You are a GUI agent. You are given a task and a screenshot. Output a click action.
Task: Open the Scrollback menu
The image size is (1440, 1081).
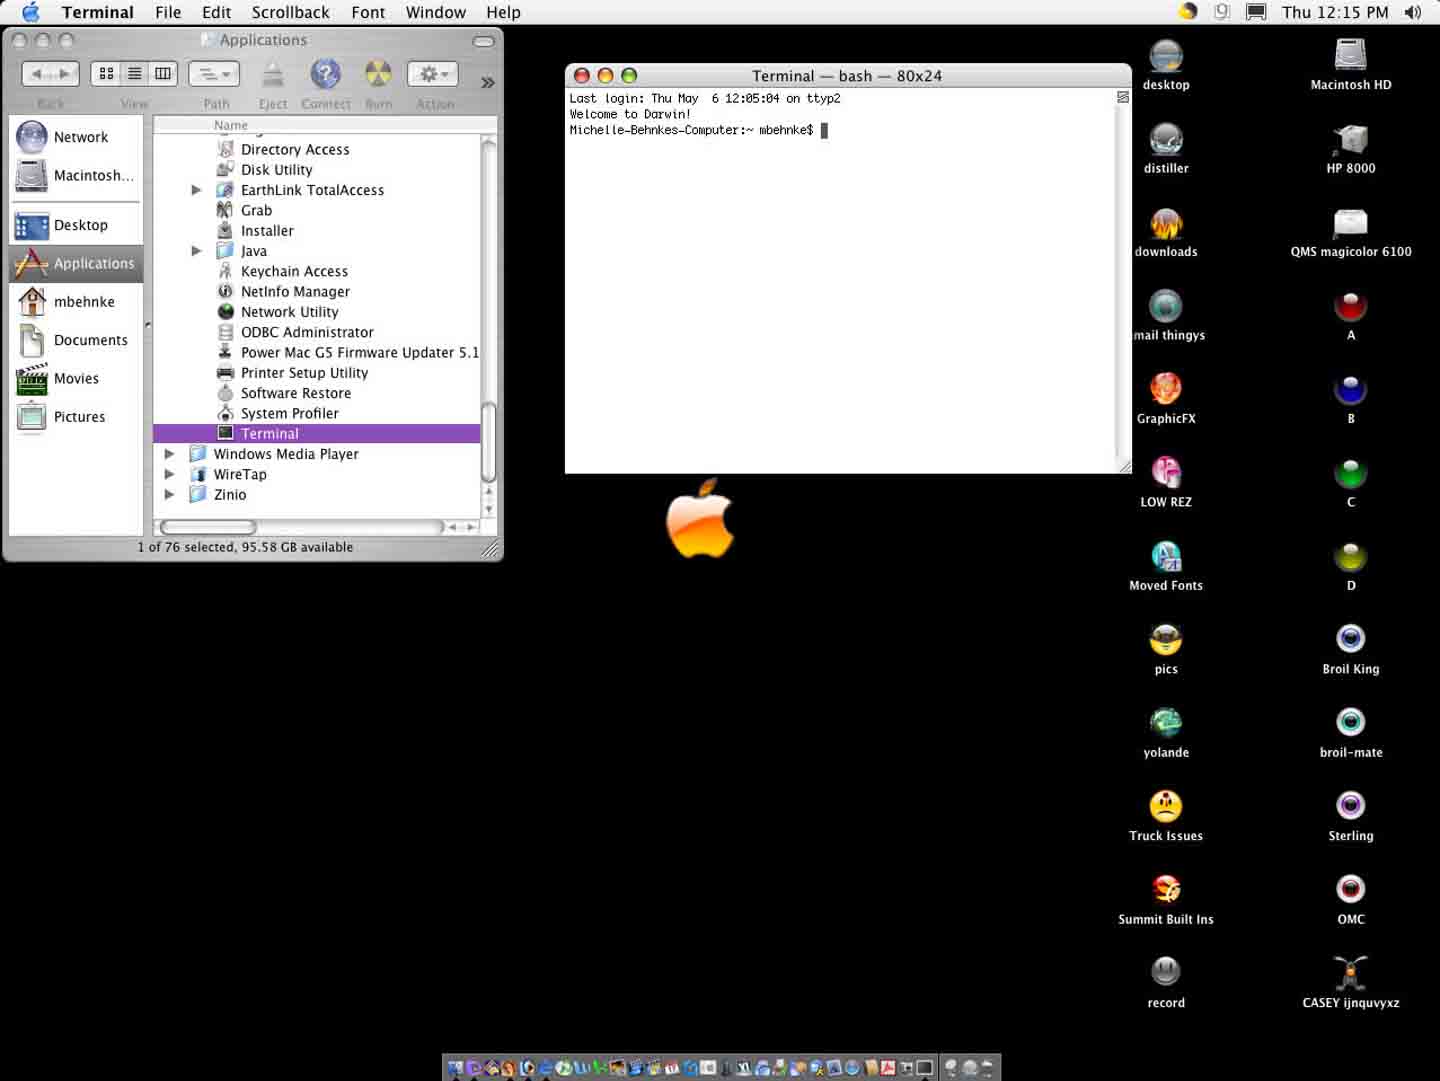[290, 12]
